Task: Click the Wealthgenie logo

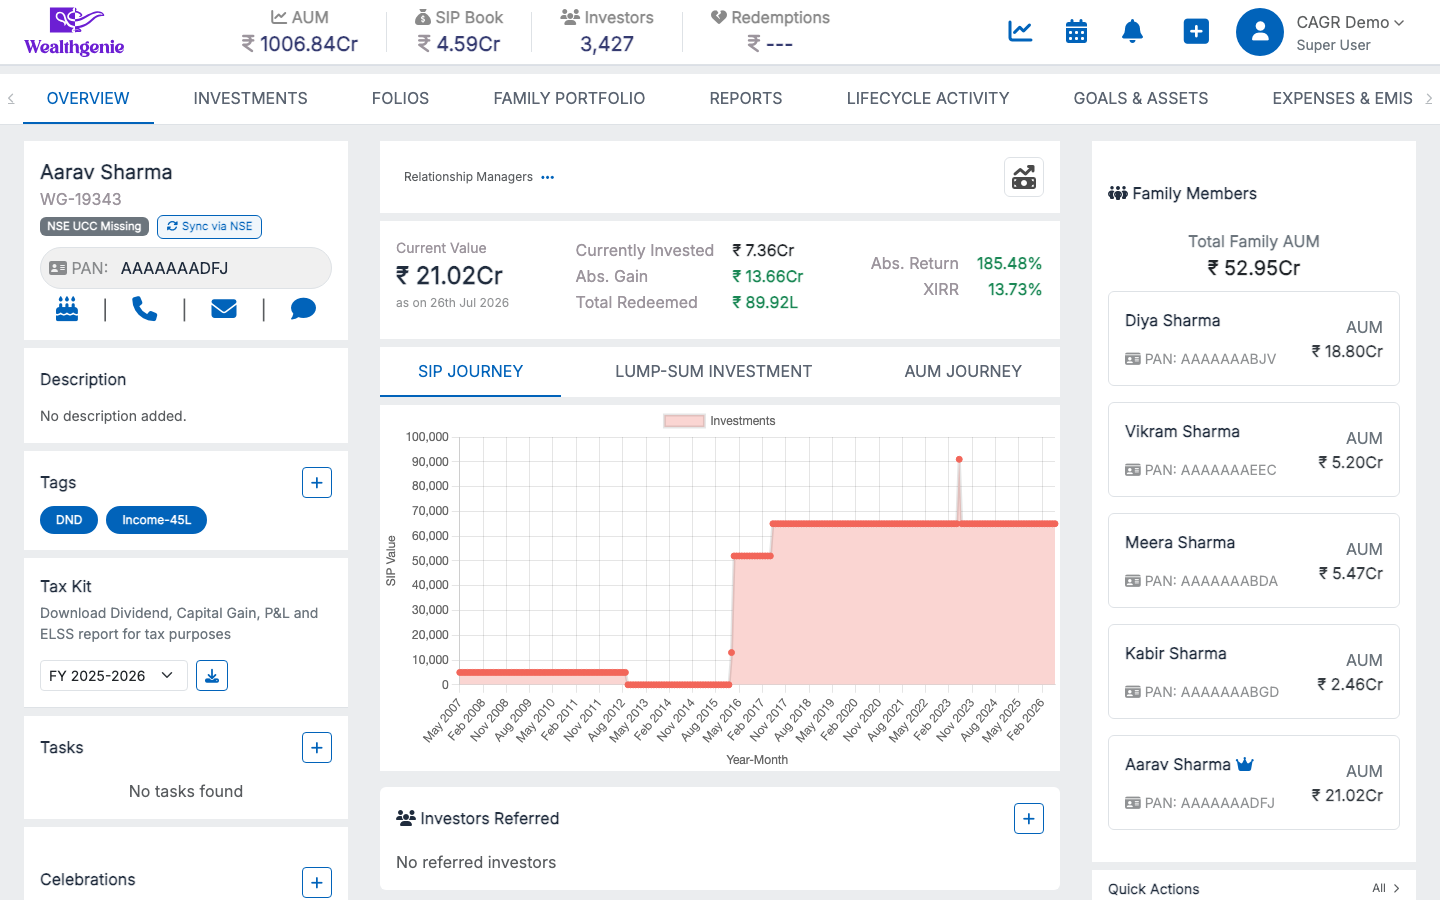Action: [74, 32]
